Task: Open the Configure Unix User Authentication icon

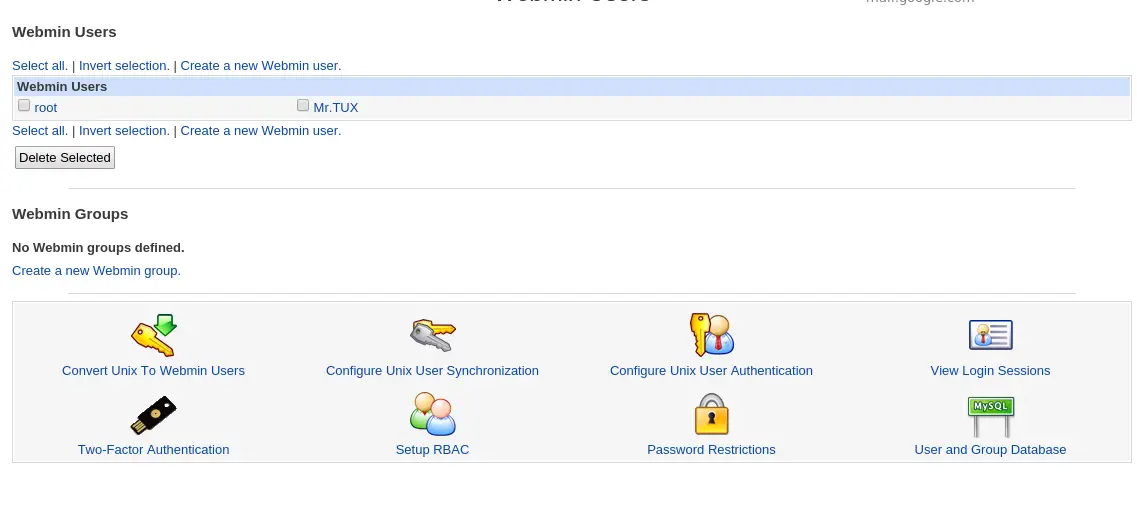Action: [711, 335]
